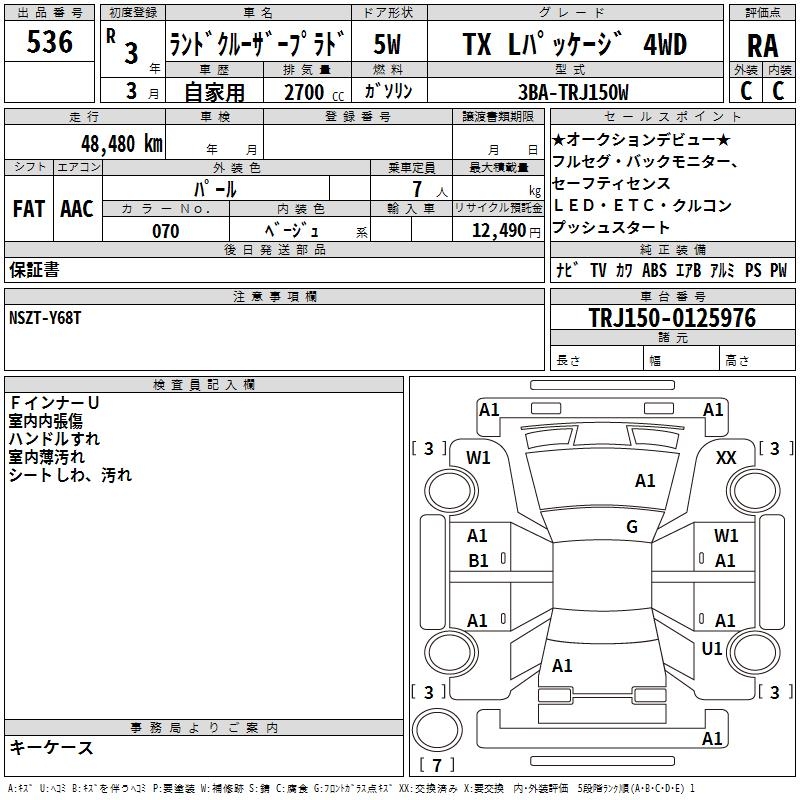
Task: Click the chassis number TRJ150-0125976
Action: [x=671, y=318]
